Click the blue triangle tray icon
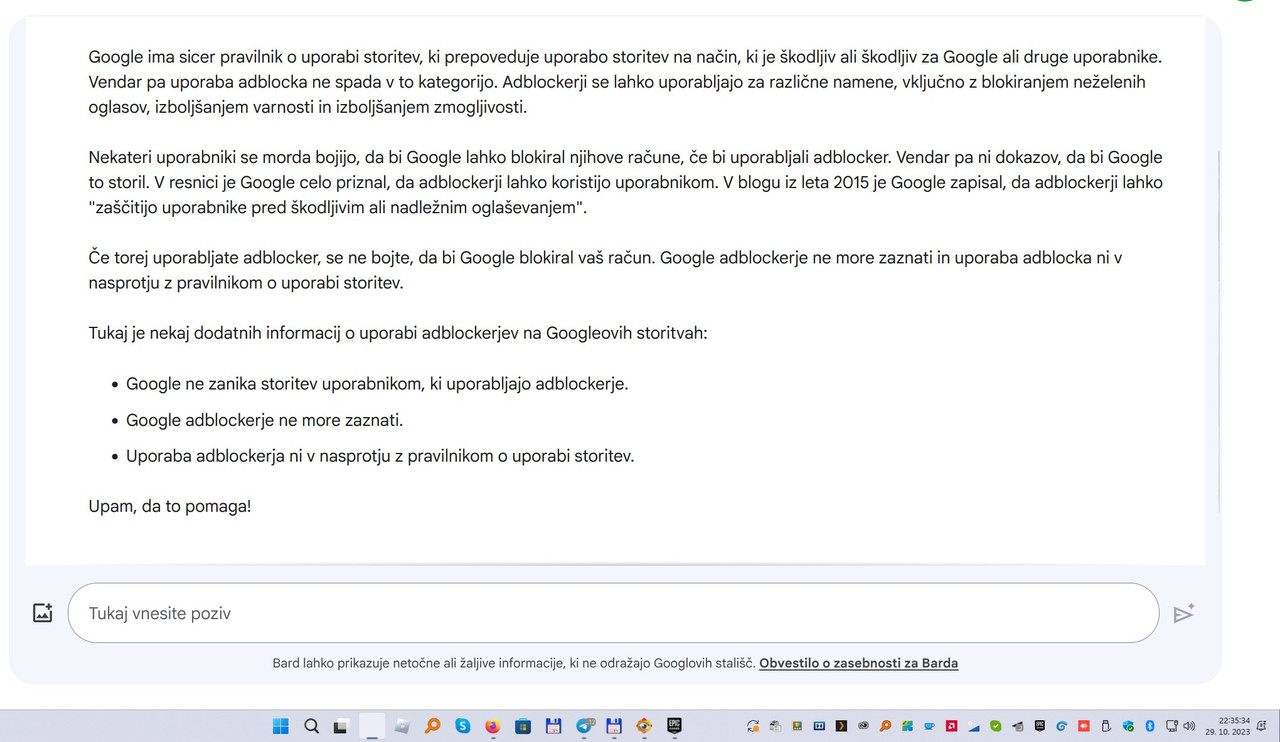 click(x=973, y=726)
